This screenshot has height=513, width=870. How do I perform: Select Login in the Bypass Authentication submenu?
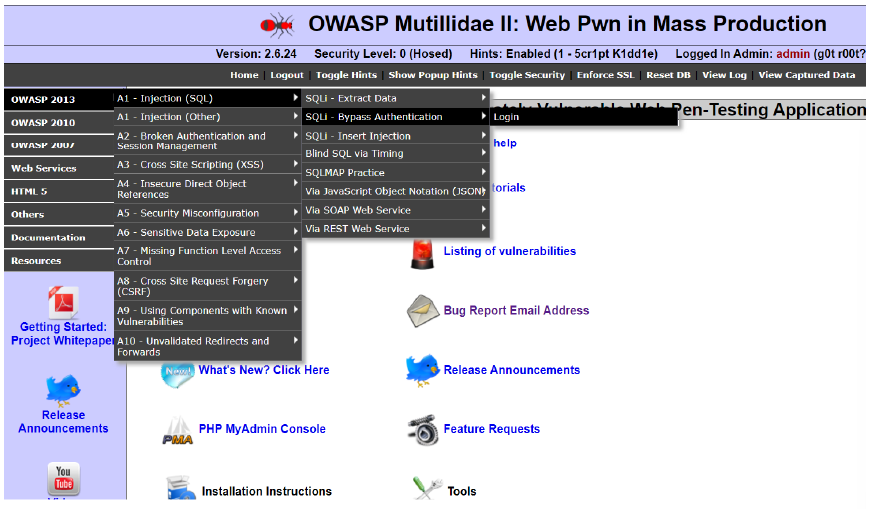tap(583, 117)
